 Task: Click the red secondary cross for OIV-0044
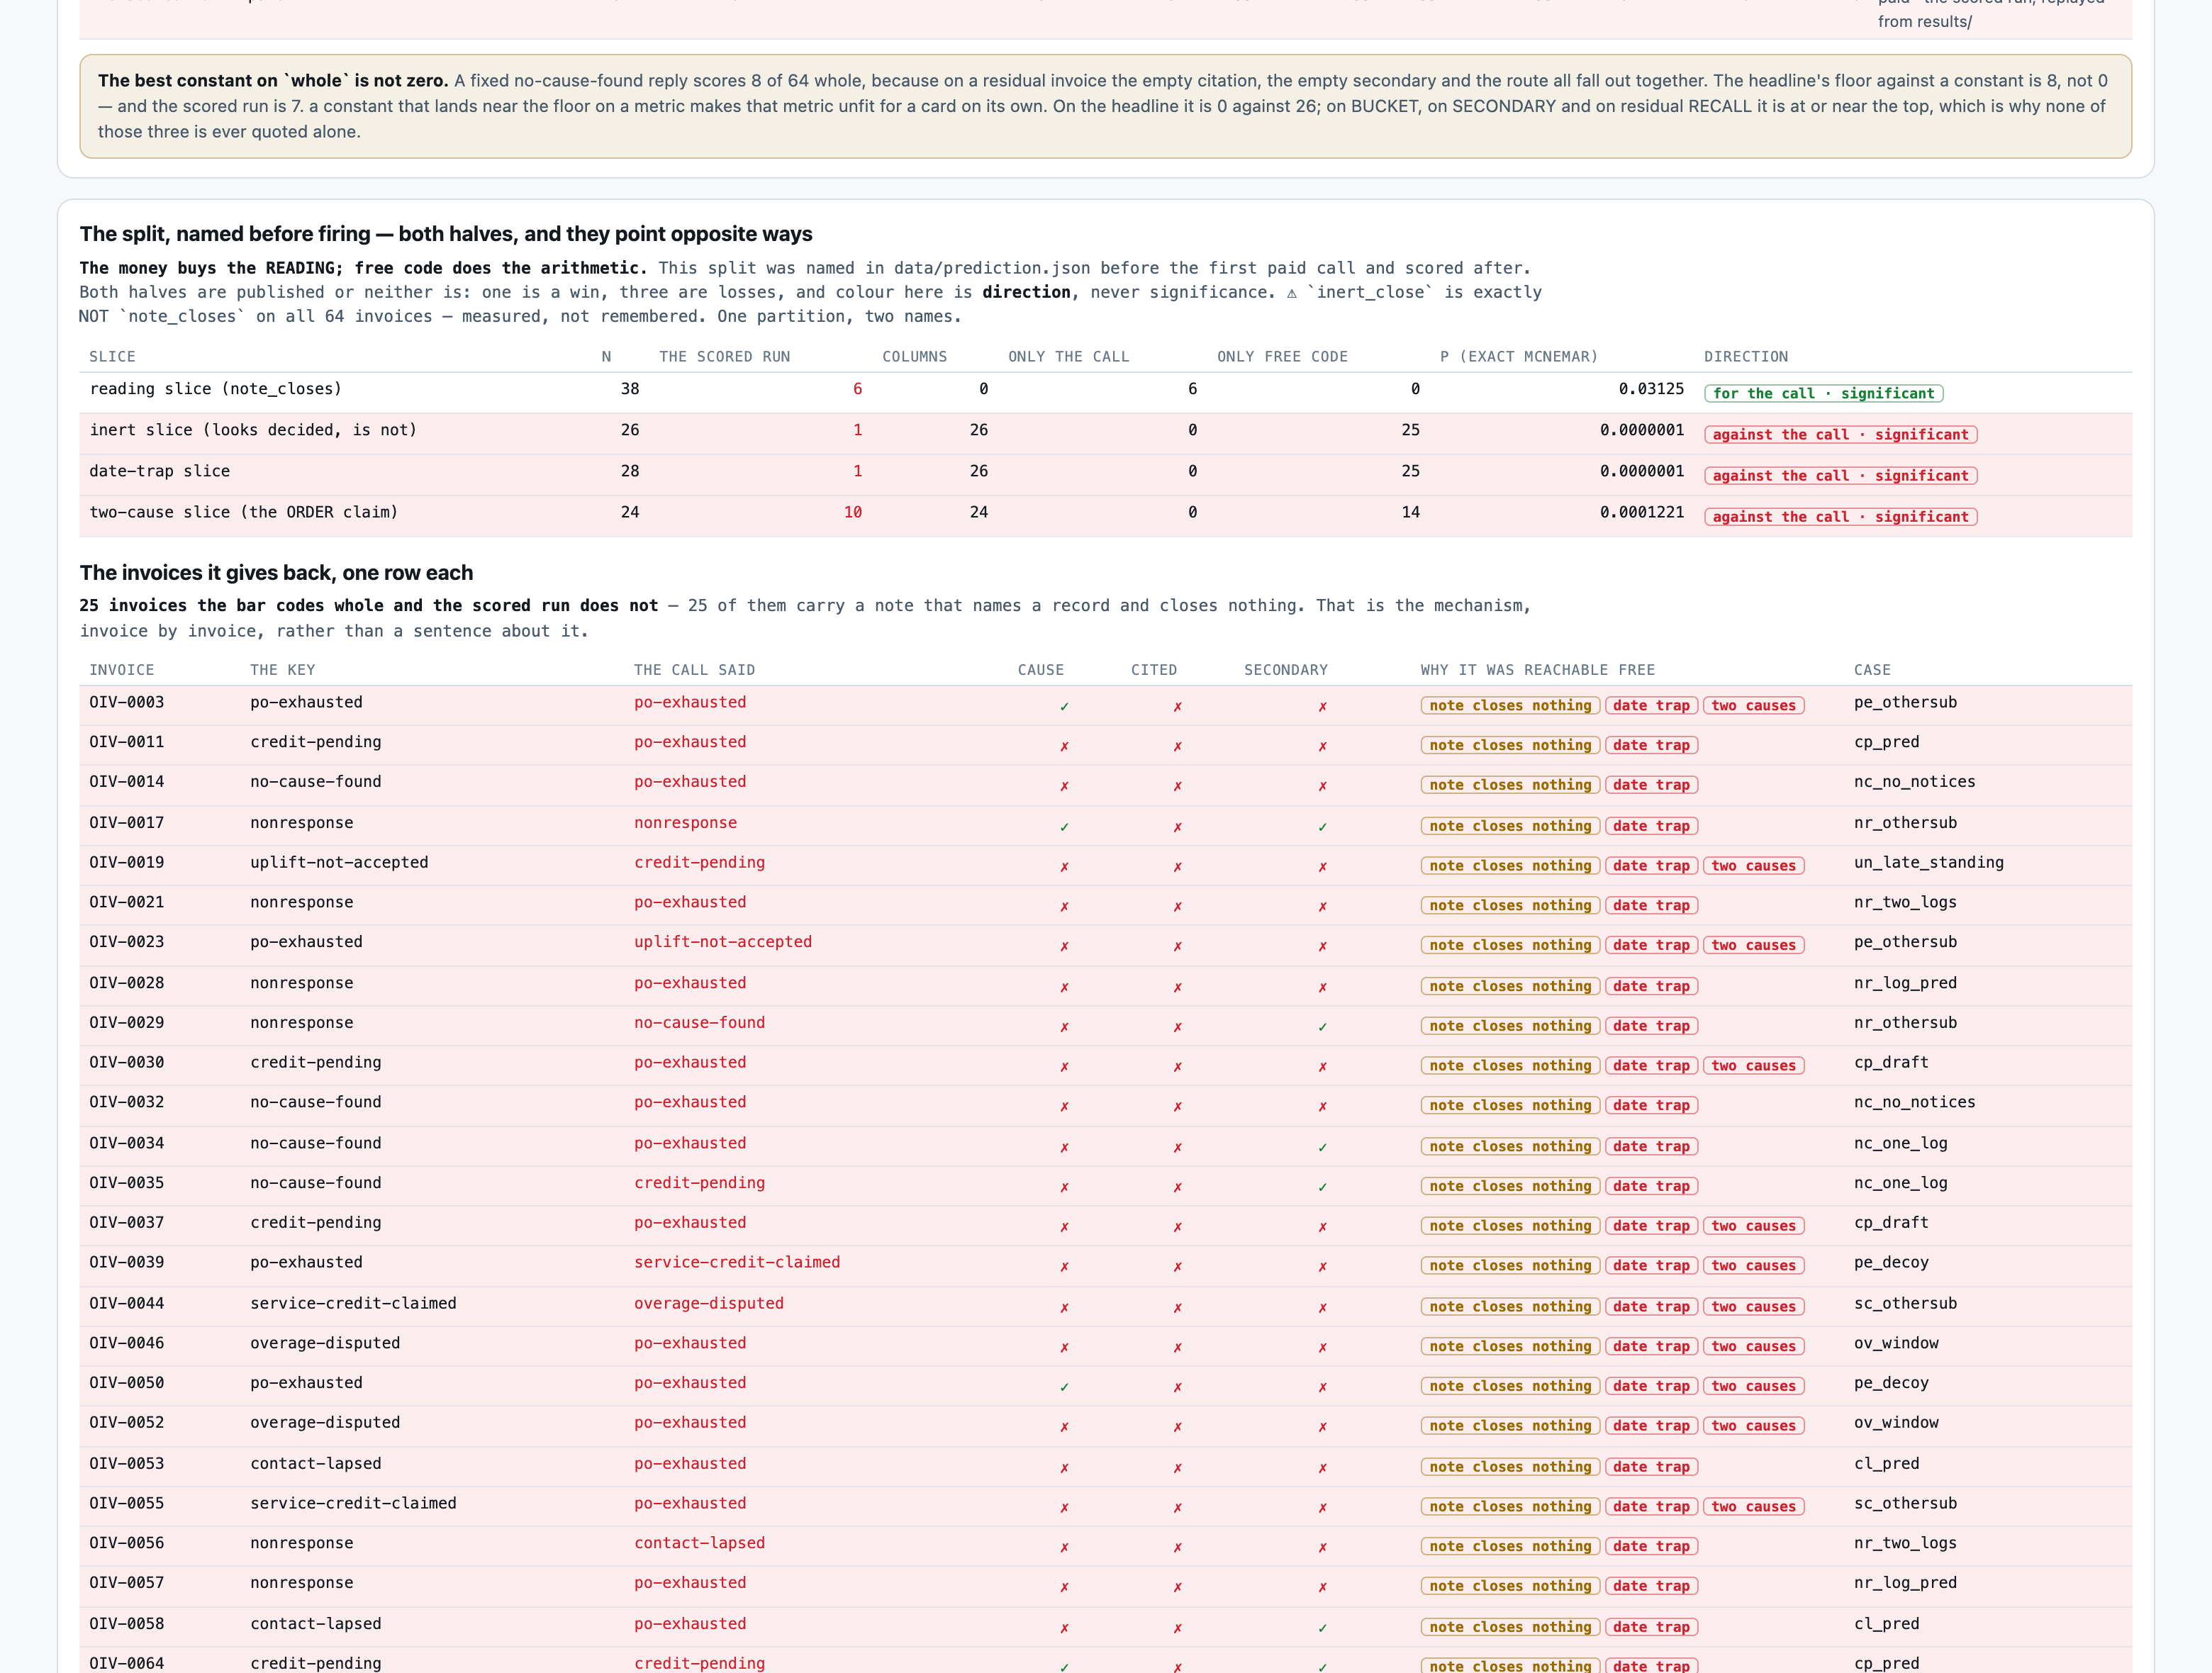point(1322,1308)
